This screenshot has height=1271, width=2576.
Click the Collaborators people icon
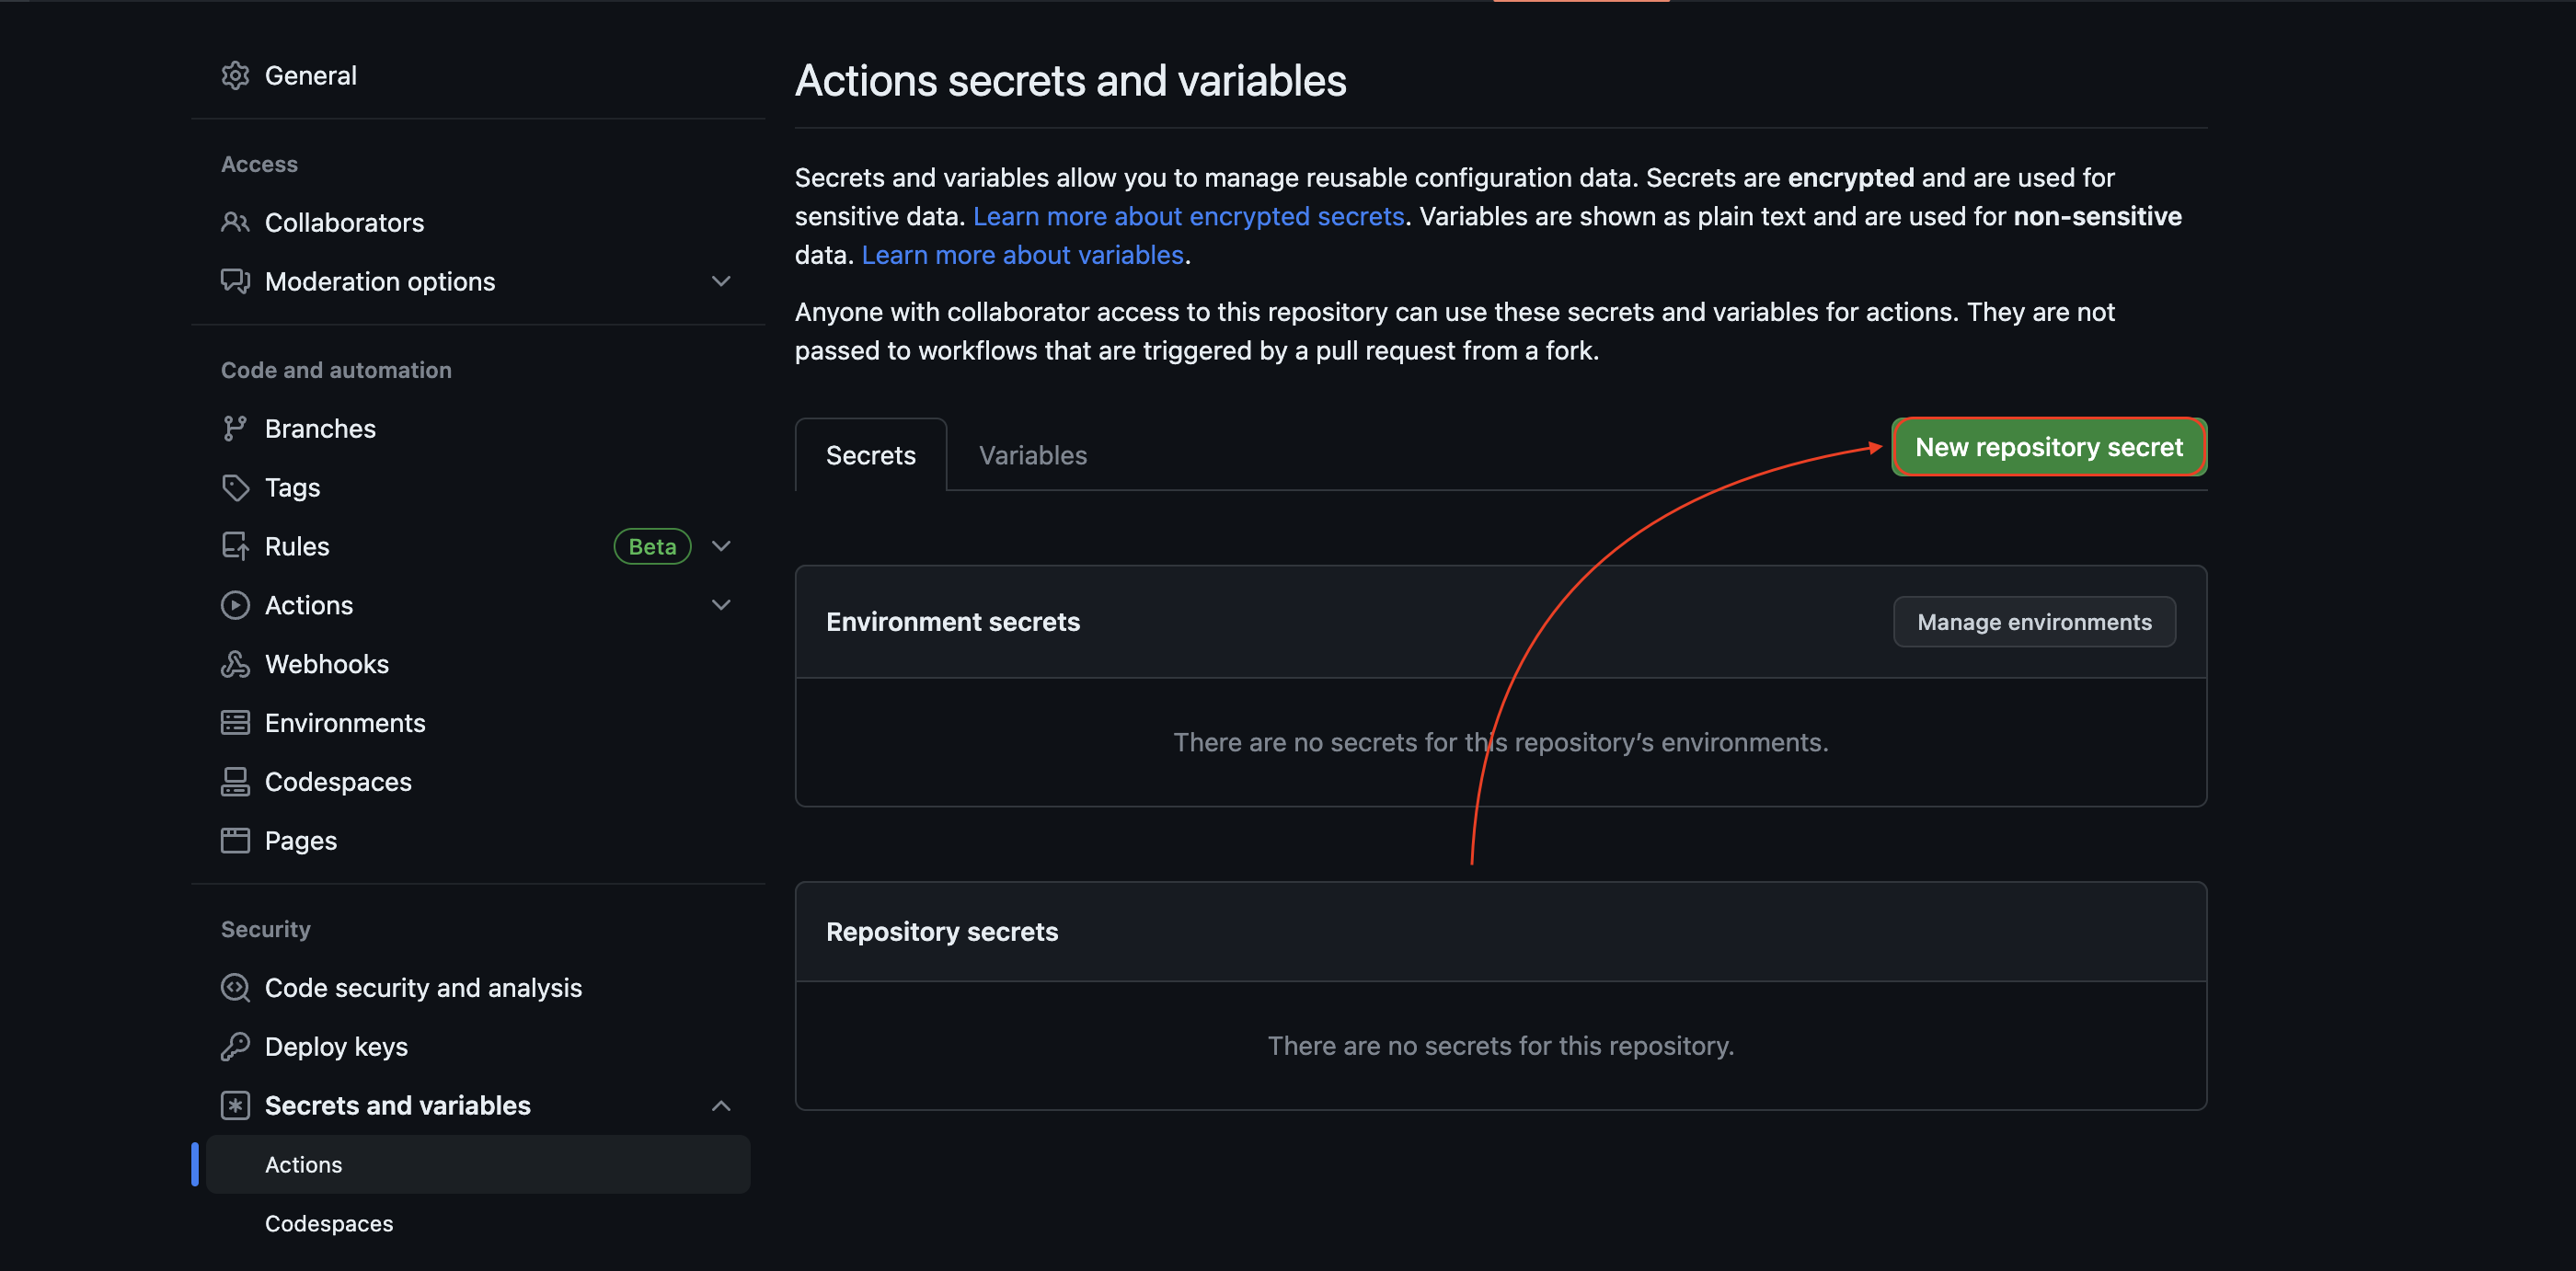click(x=235, y=222)
